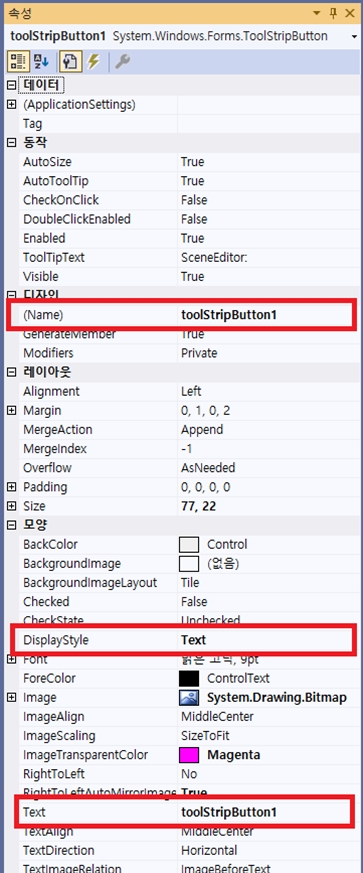The image size is (363, 873).
Task: Open the panel window position arrow
Action: (x=316, y=13)
